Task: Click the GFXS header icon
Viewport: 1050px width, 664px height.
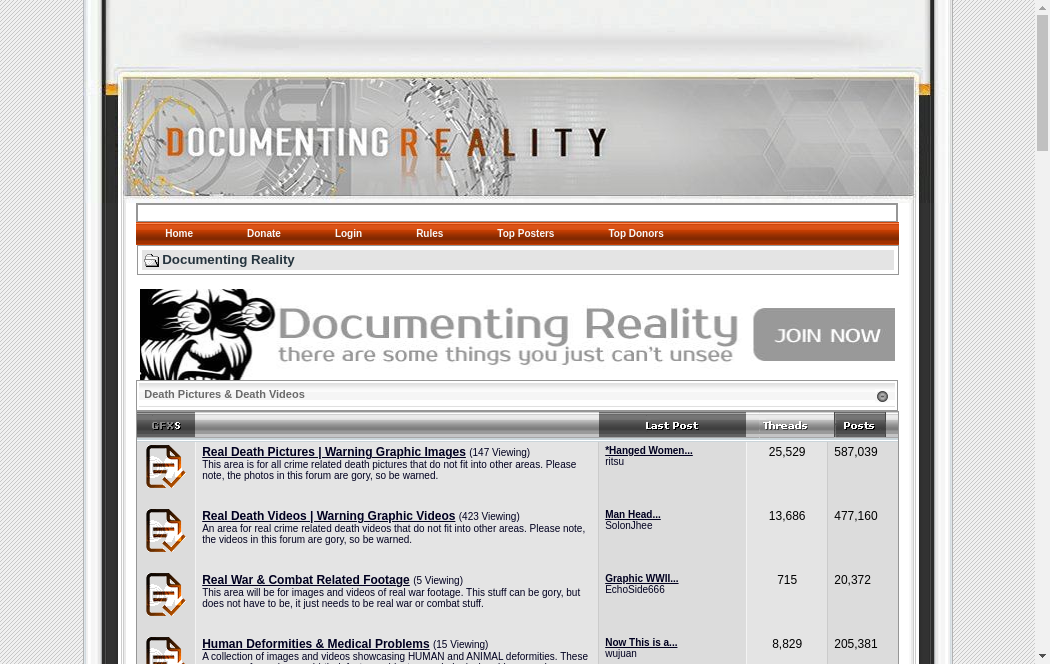Action: click(166, 426)
